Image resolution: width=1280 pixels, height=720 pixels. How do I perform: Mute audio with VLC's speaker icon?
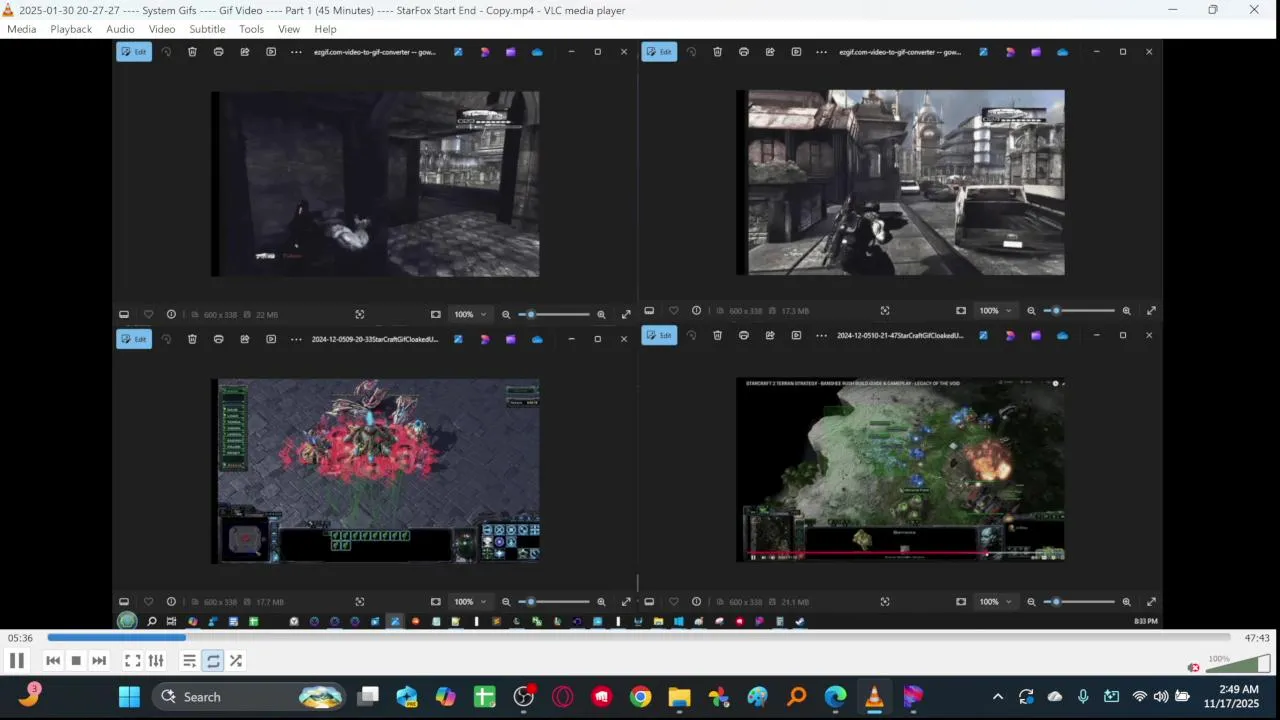tap(1193, 667)
